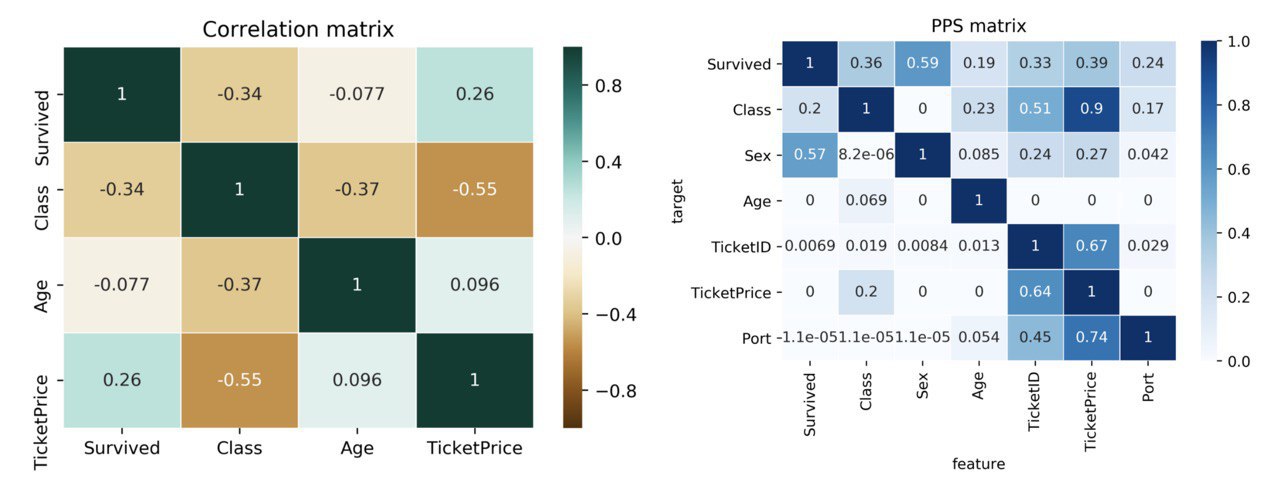Click the PPS cell showing 8.2e-06
1280x489 pixels.
click(x=866, y=156)
